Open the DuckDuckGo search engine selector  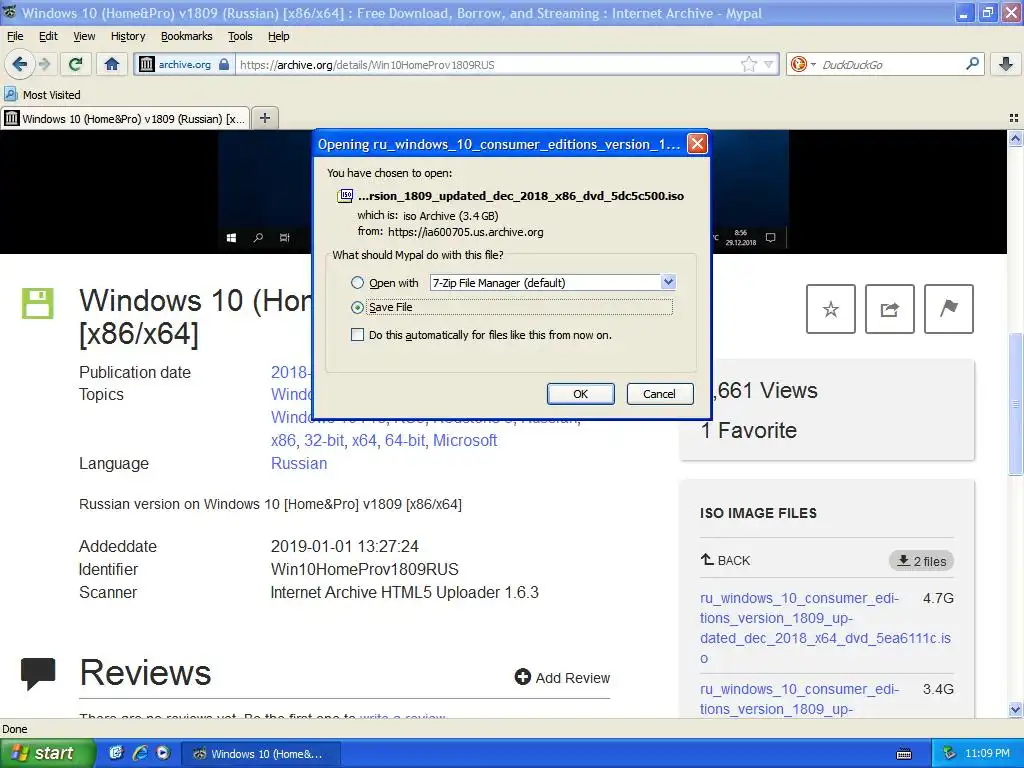(803, 64)
